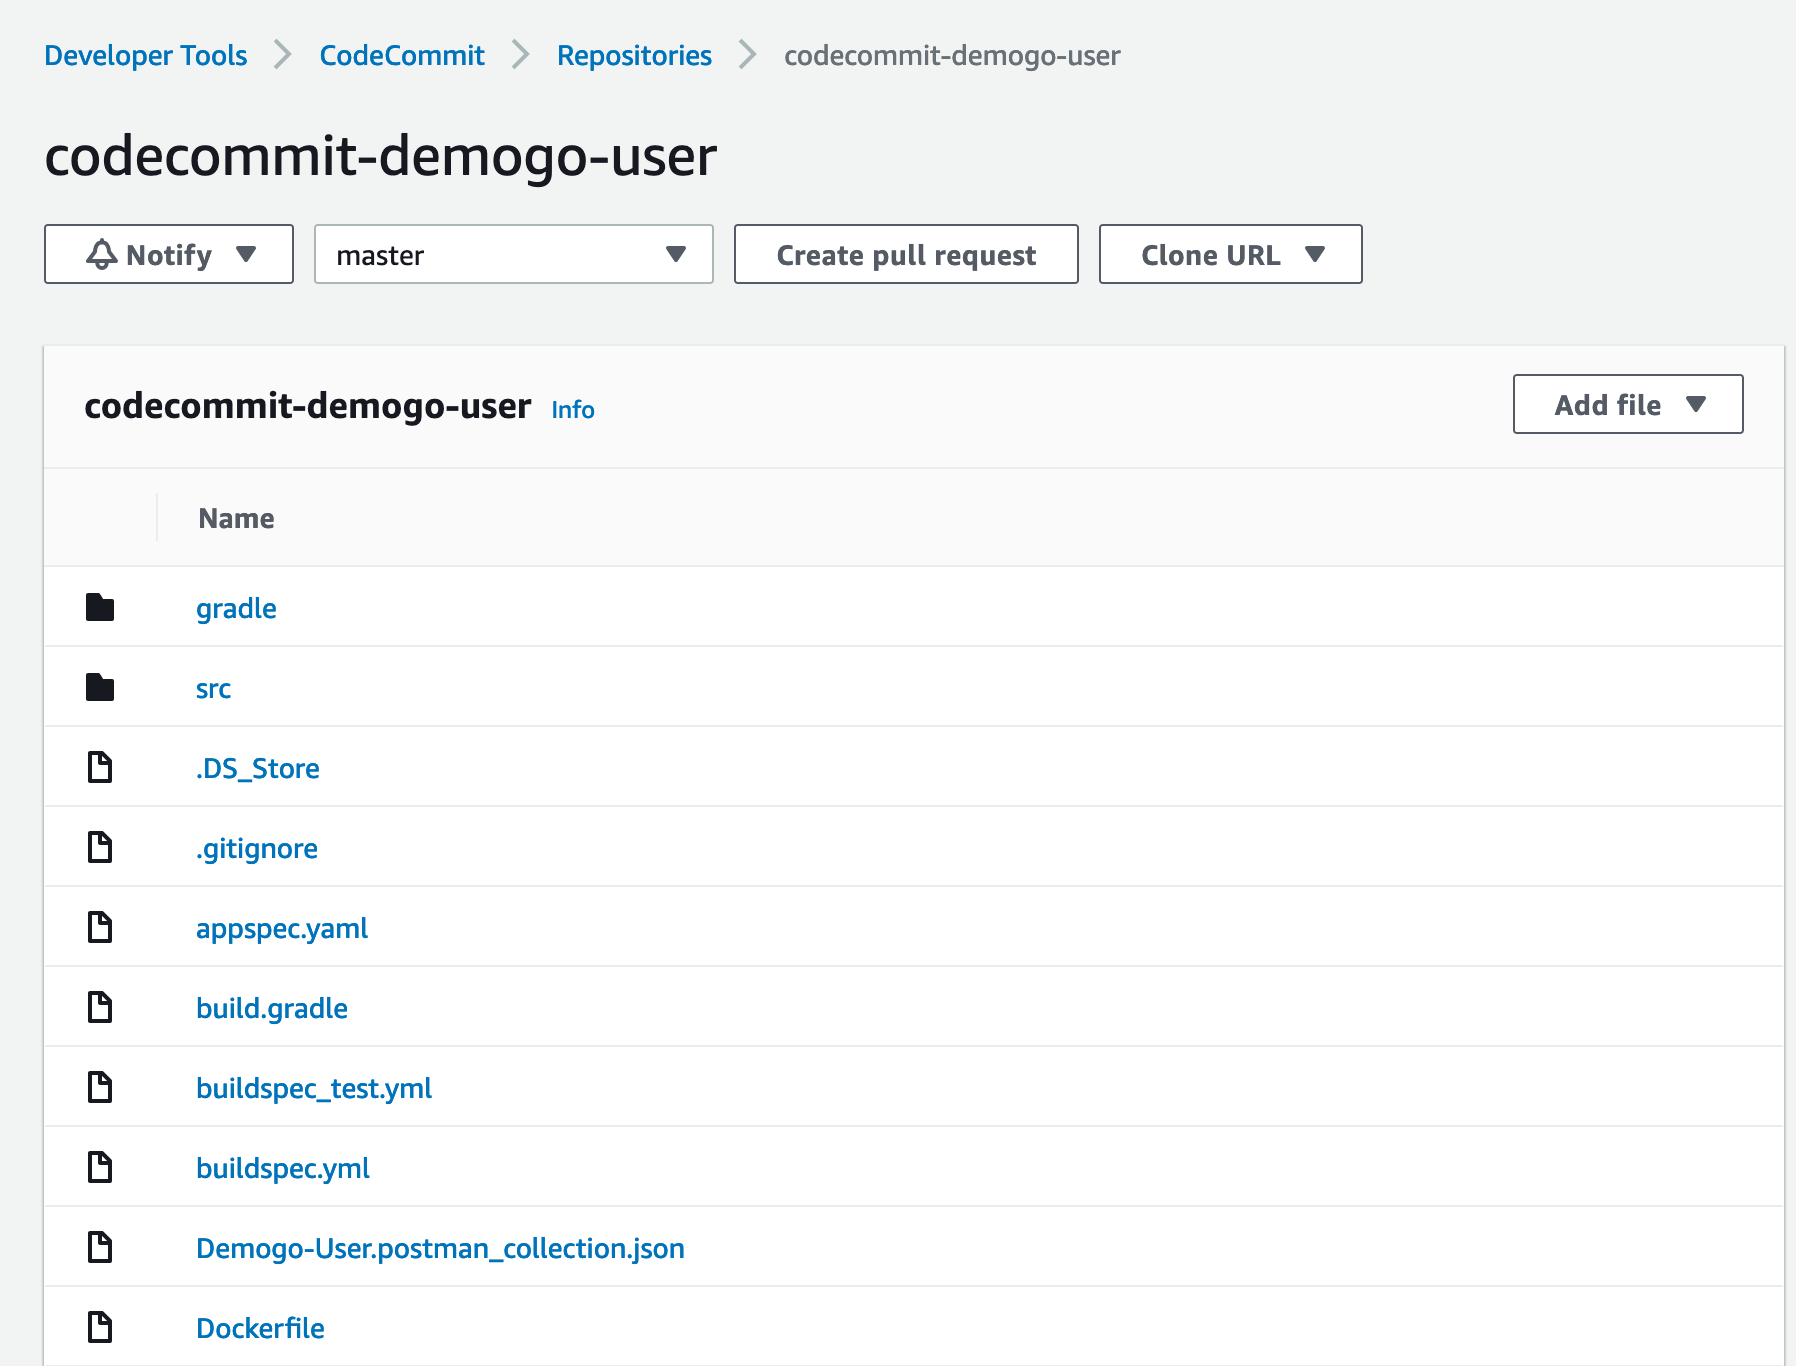Click the Info link beside repository name
1796x1366 pixels.
(573, 409)
